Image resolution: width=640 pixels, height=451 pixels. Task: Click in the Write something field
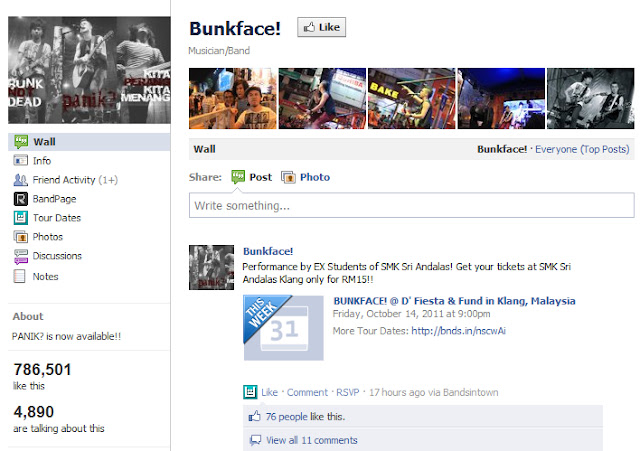[x=411, y=205]
